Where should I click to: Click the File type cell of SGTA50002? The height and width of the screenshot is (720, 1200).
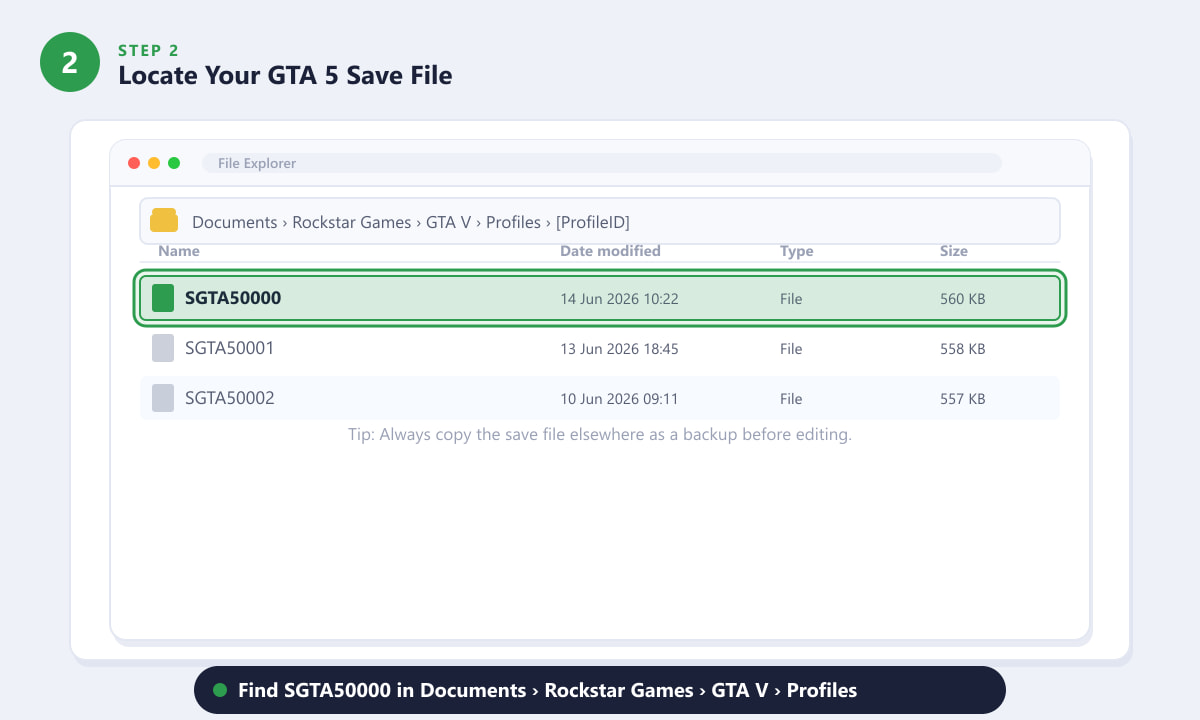pos(791,399)
